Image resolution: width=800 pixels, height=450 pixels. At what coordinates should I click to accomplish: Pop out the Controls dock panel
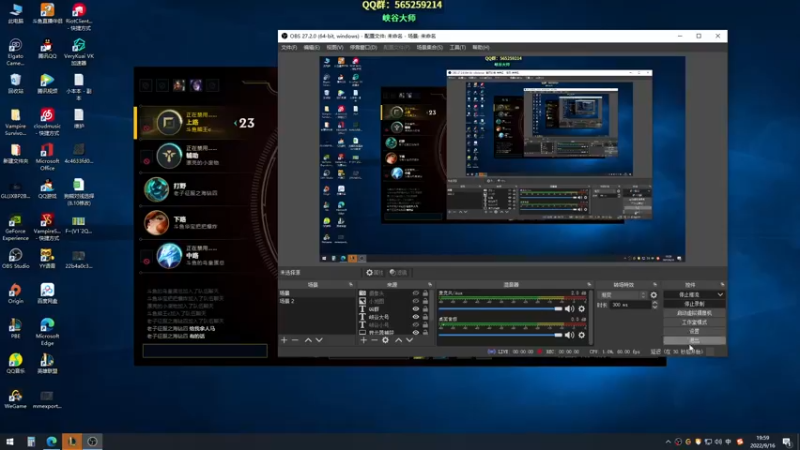pyautogui.click(x=722, y=285)
